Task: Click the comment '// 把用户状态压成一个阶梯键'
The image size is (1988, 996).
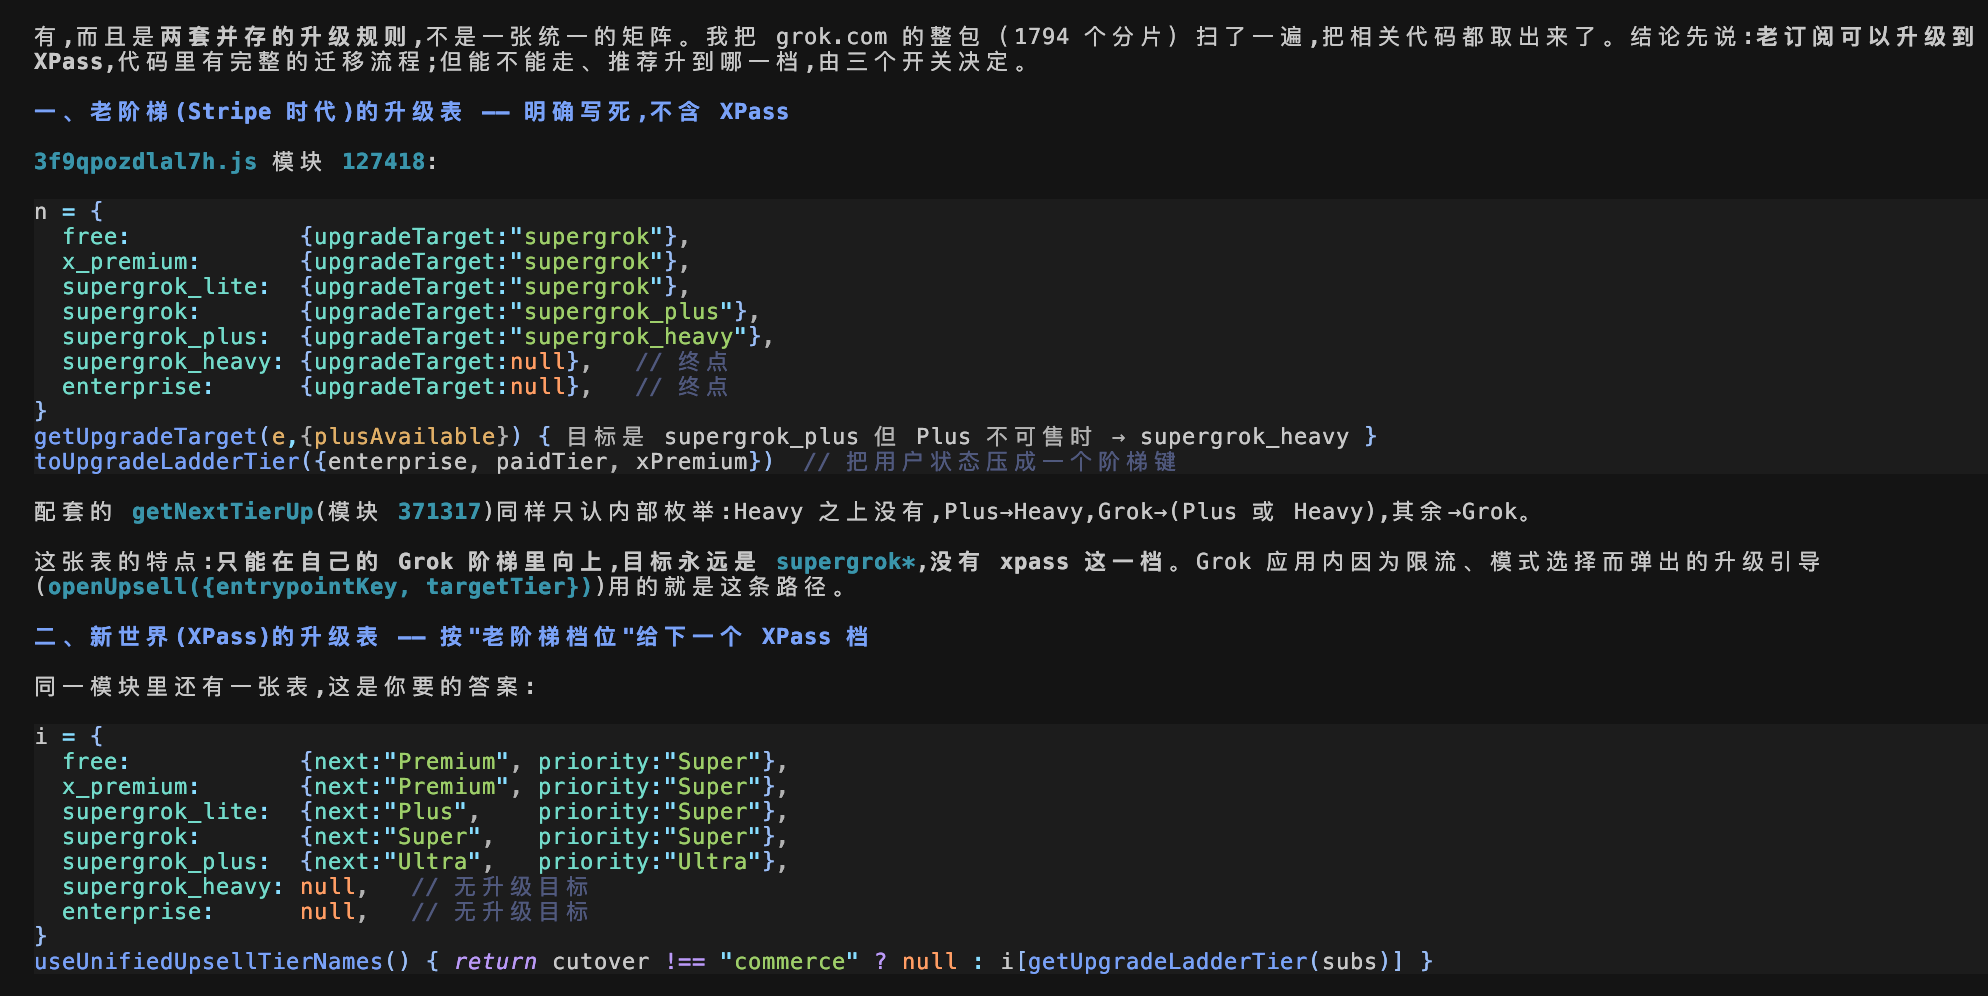Action: 990,462
